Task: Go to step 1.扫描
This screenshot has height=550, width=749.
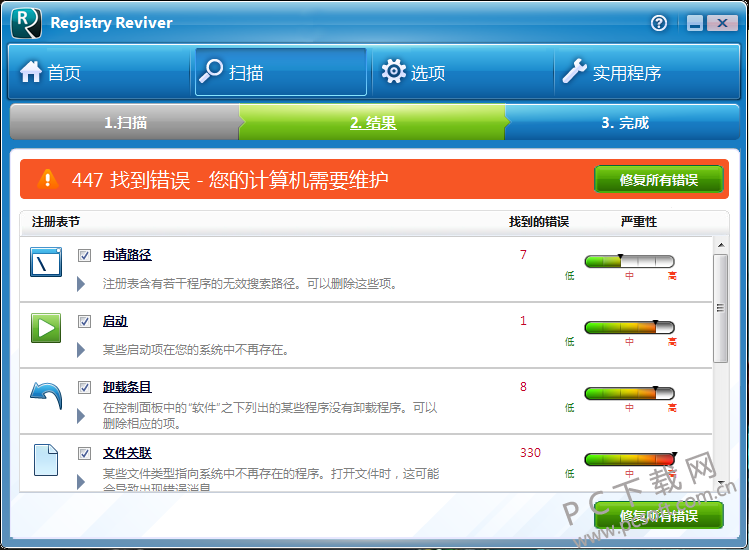Action: tap(125, 123)
